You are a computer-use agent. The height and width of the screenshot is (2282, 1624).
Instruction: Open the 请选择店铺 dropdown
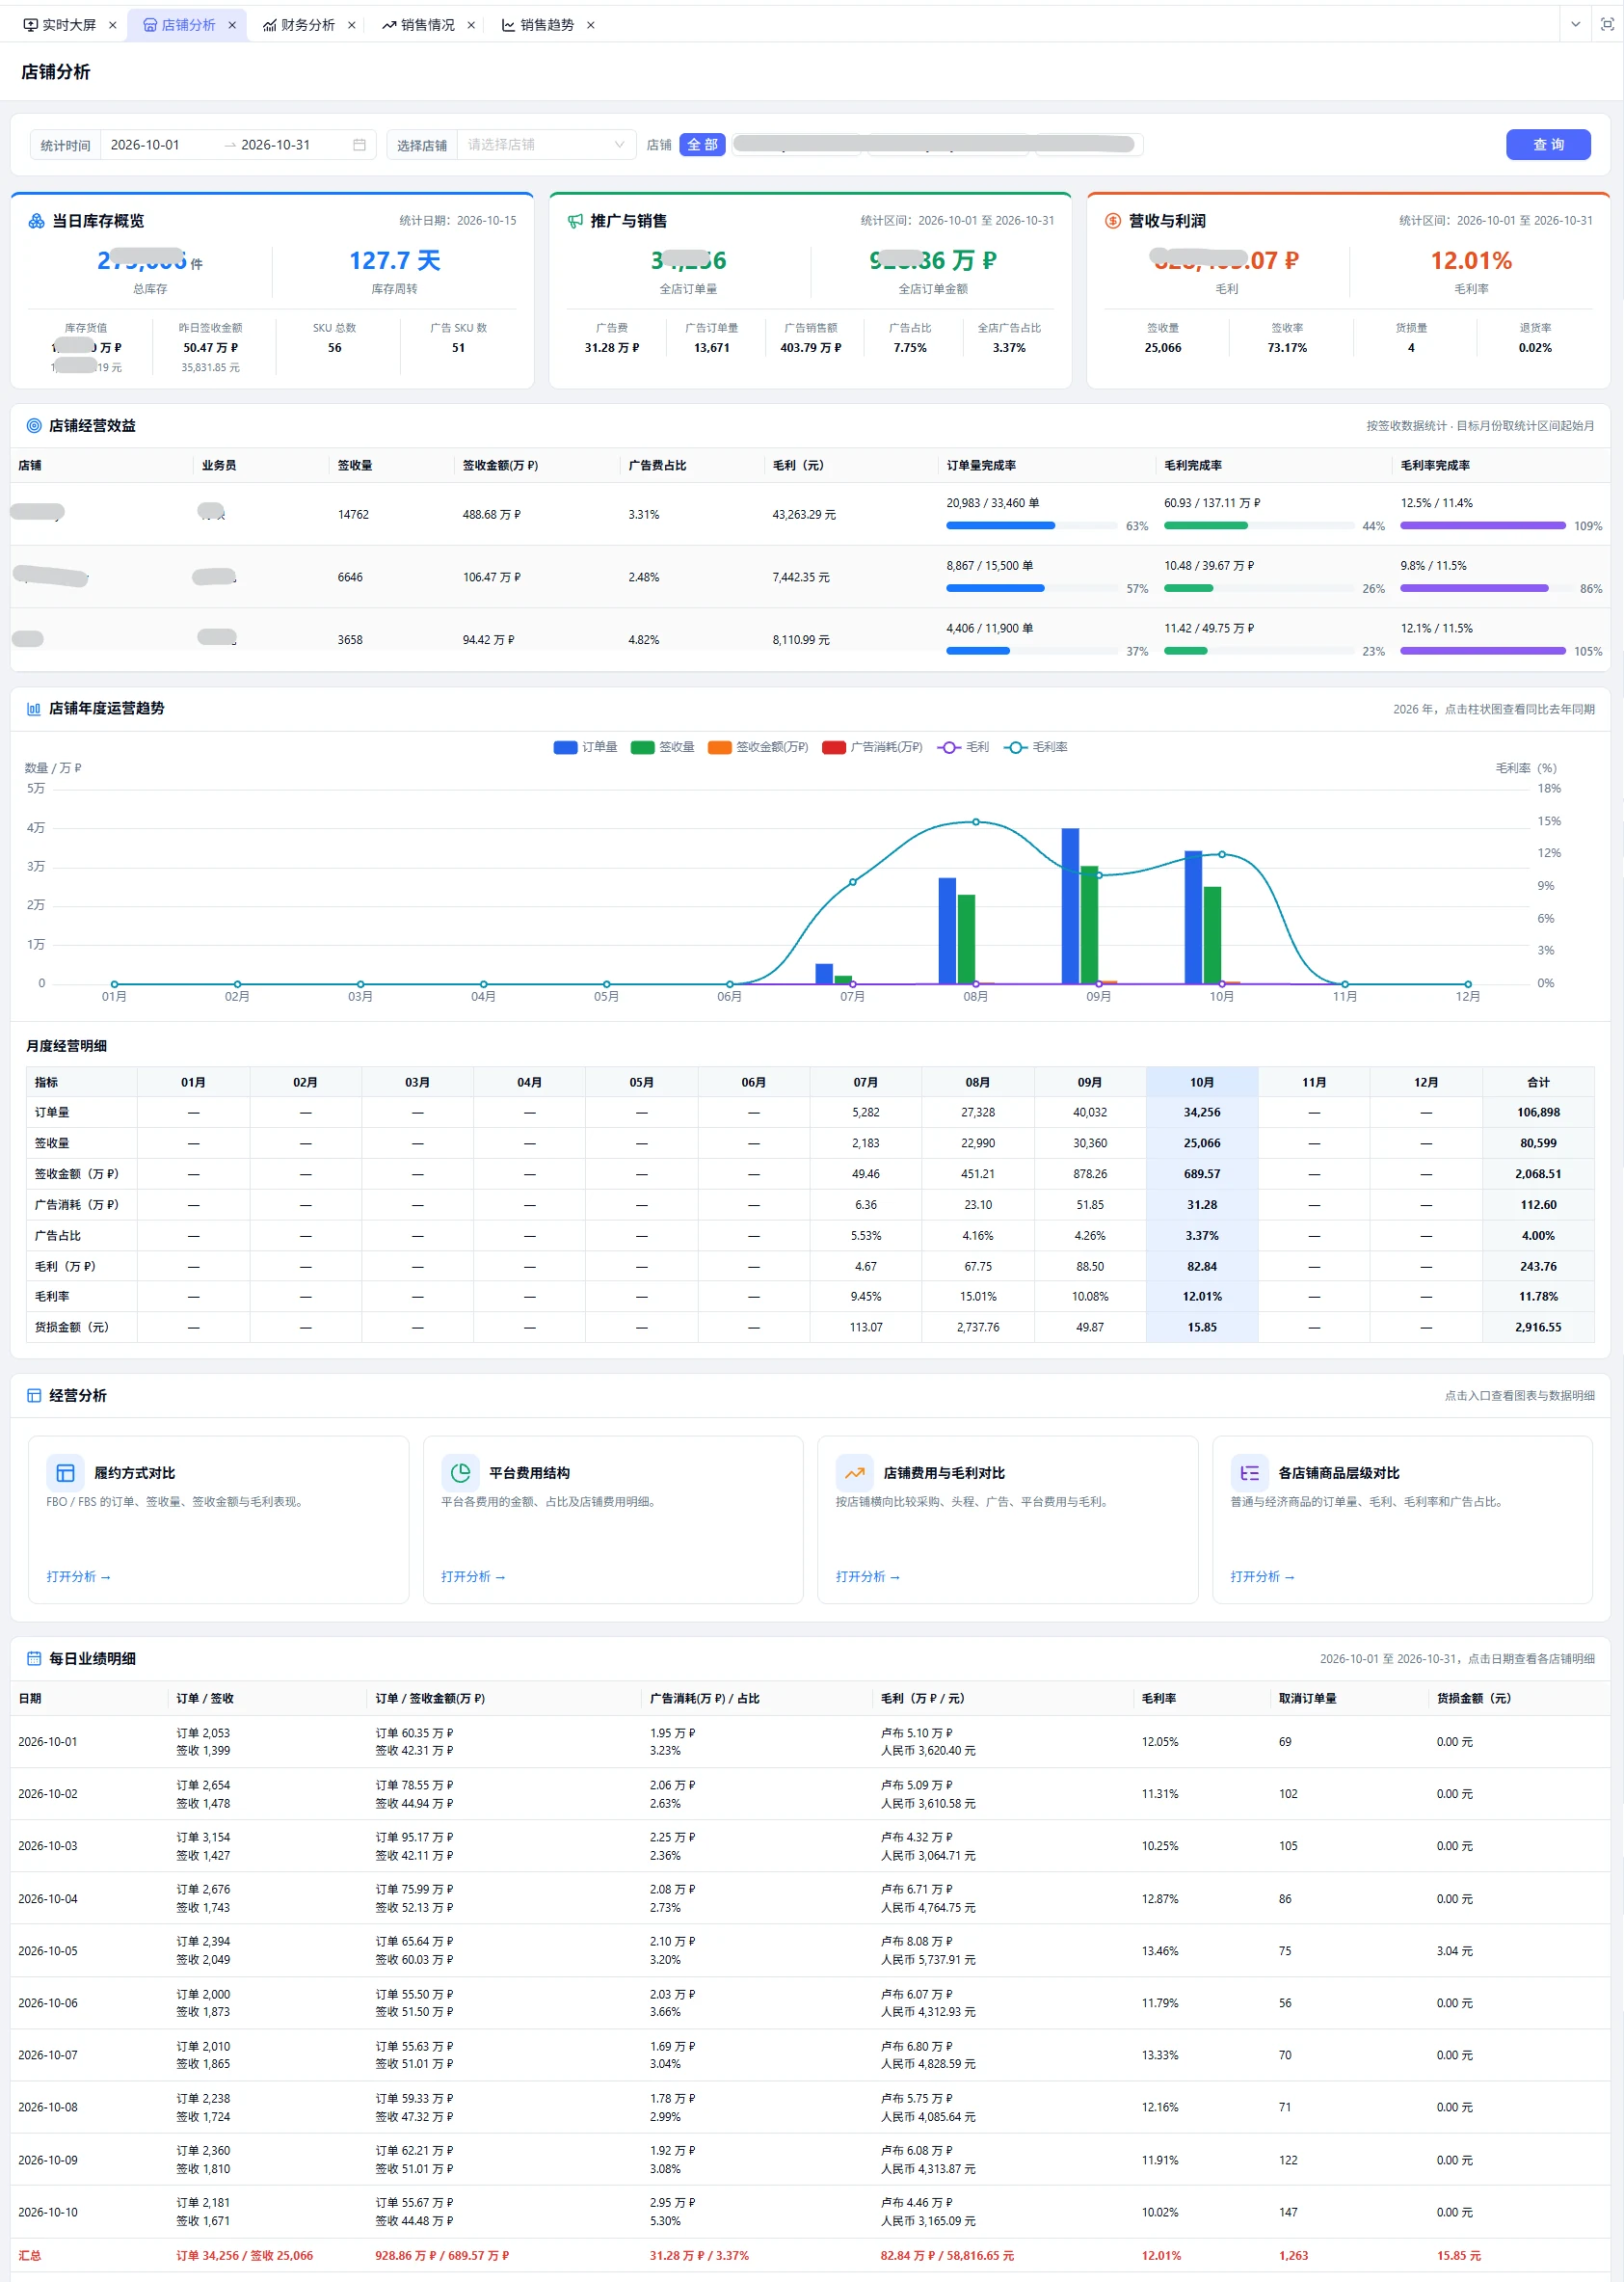tap(546, 145)
